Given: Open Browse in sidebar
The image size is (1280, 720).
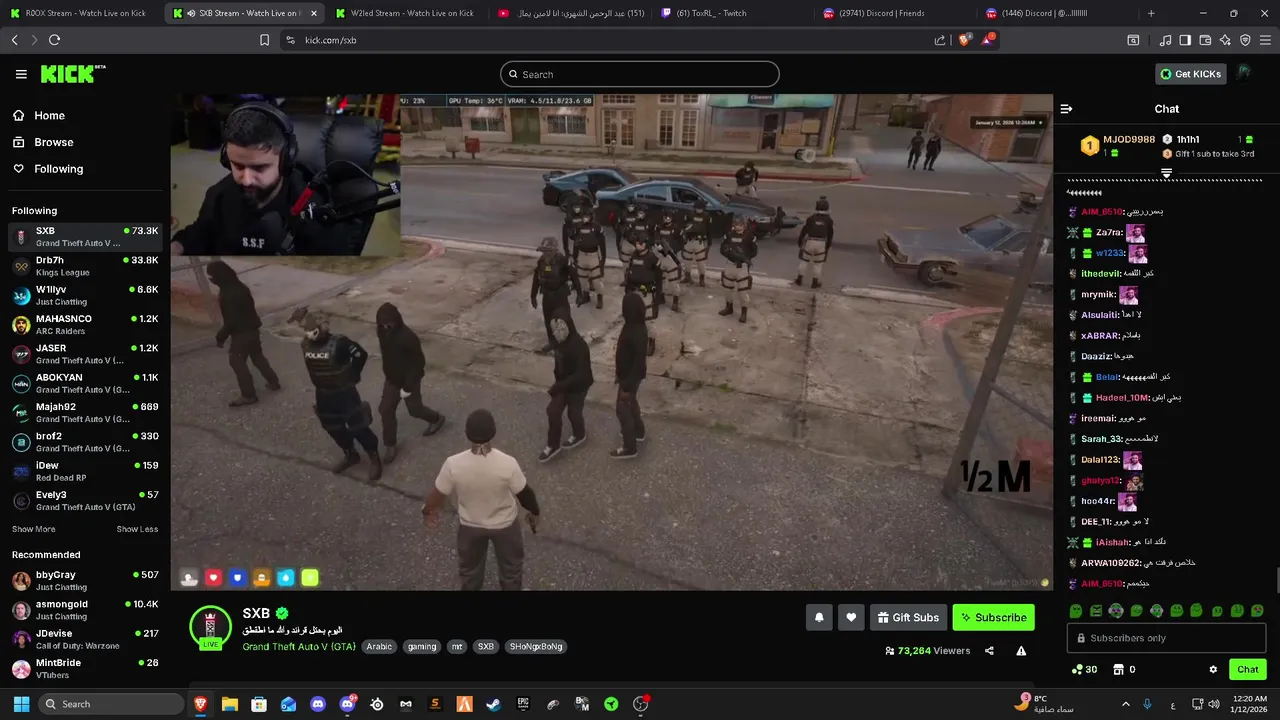Looking at the screenshot, I should [x=44, y=142].
